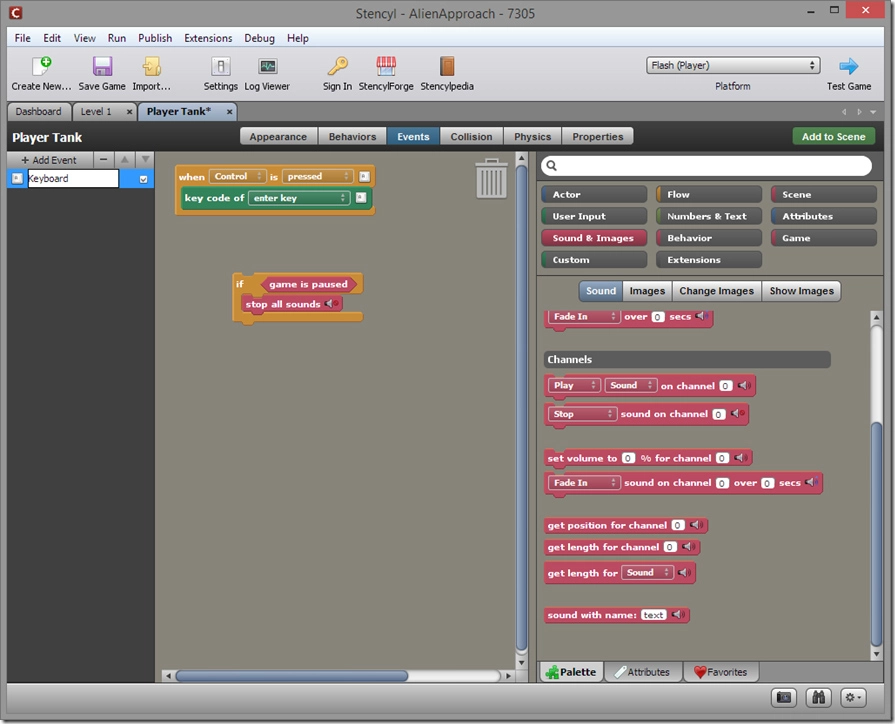Screen dimensions: 895x724
Task: Move event up with arrow button
Action: point(124,160)
